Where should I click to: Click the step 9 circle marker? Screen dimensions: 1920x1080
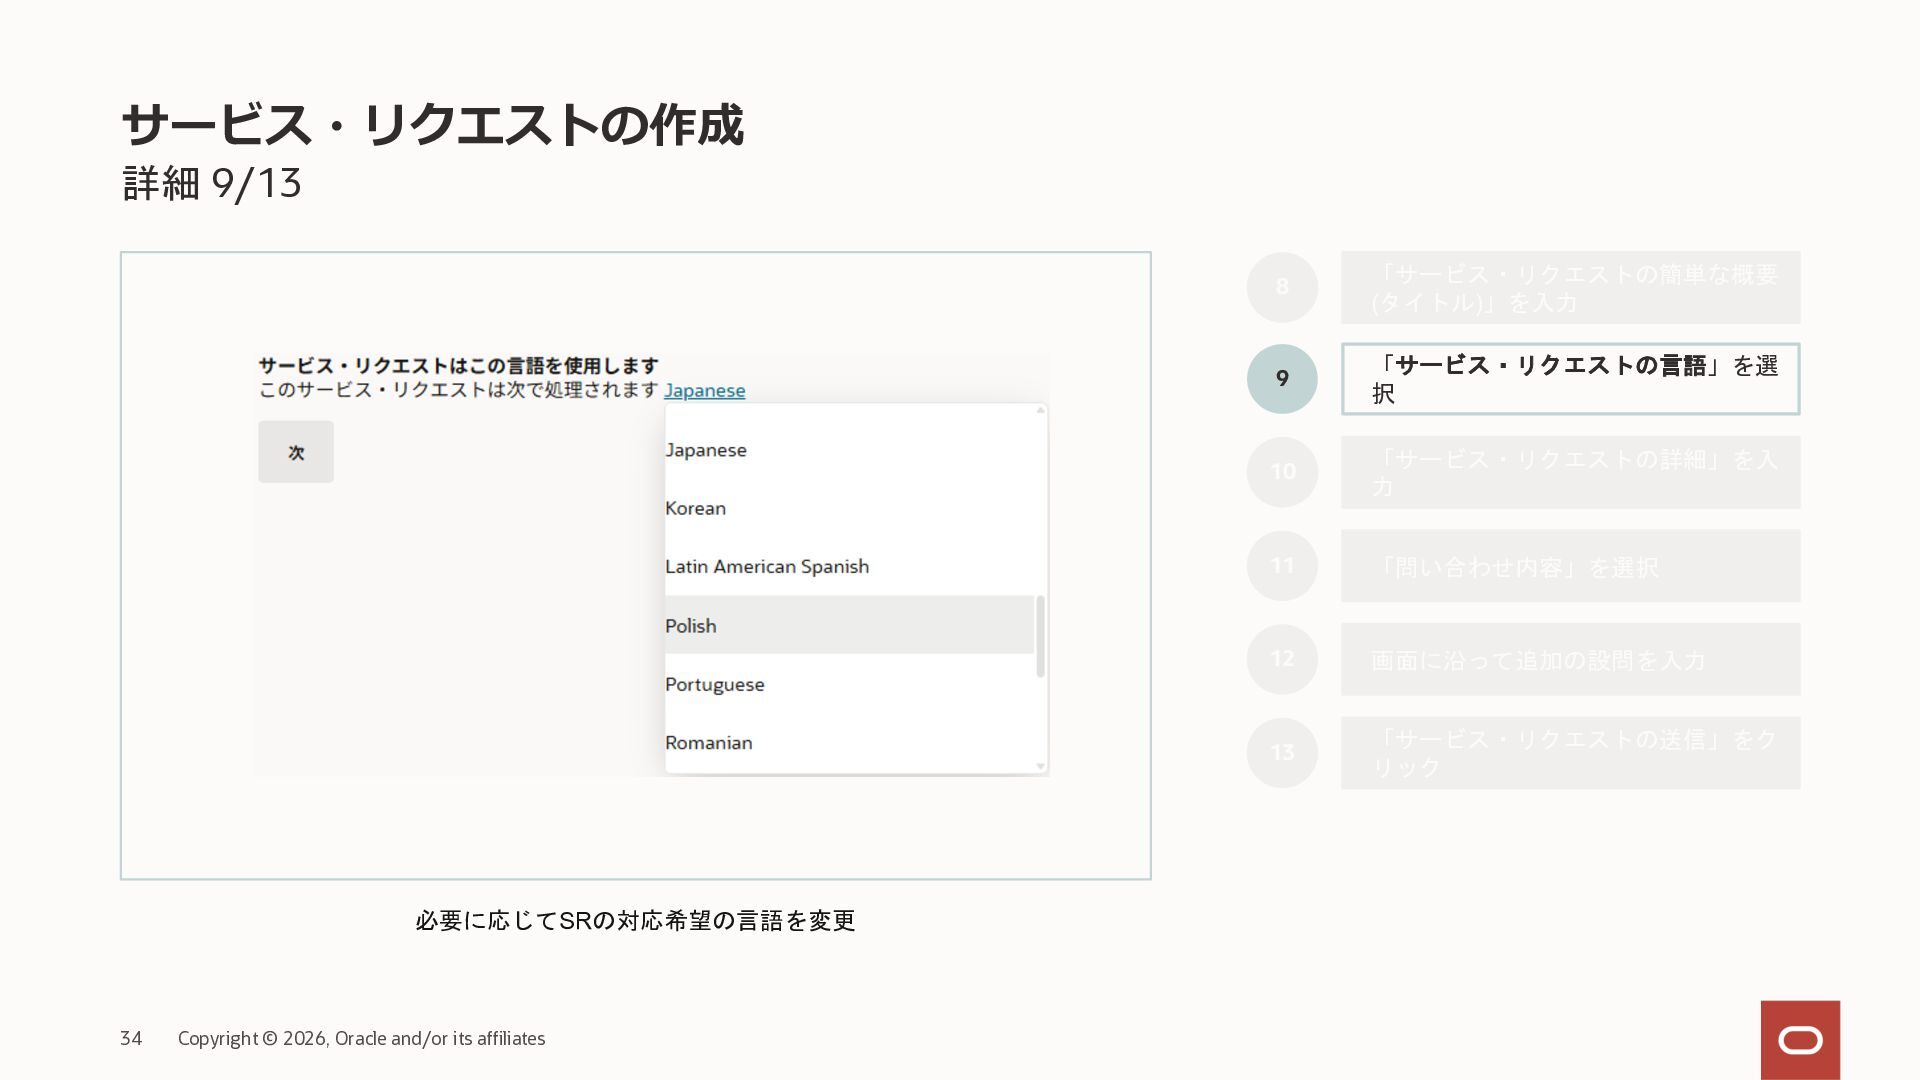pyautogui.click(x=1282, y=379)
